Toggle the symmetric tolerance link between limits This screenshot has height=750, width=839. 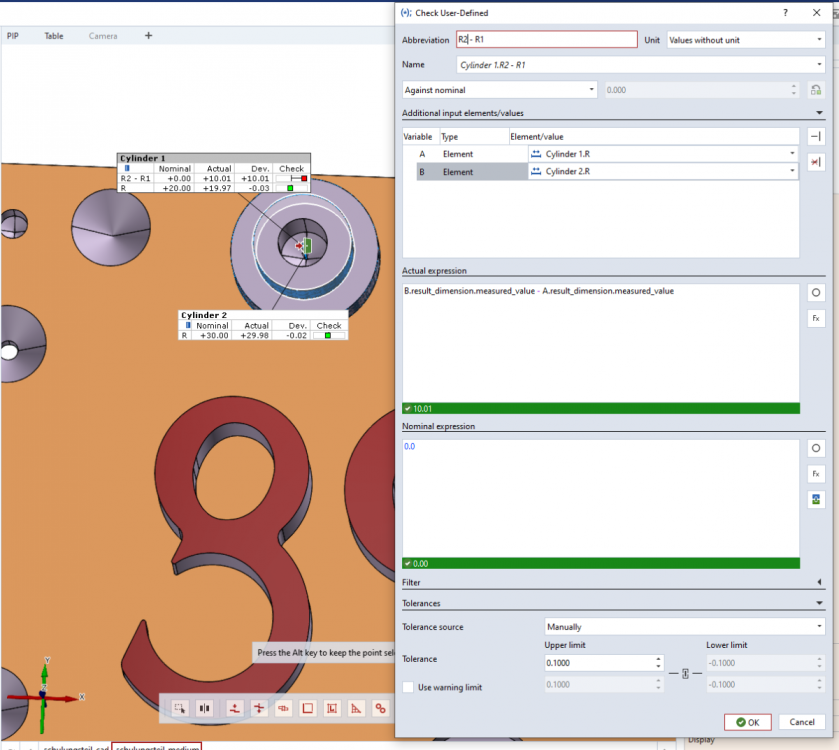click(686, 674)
